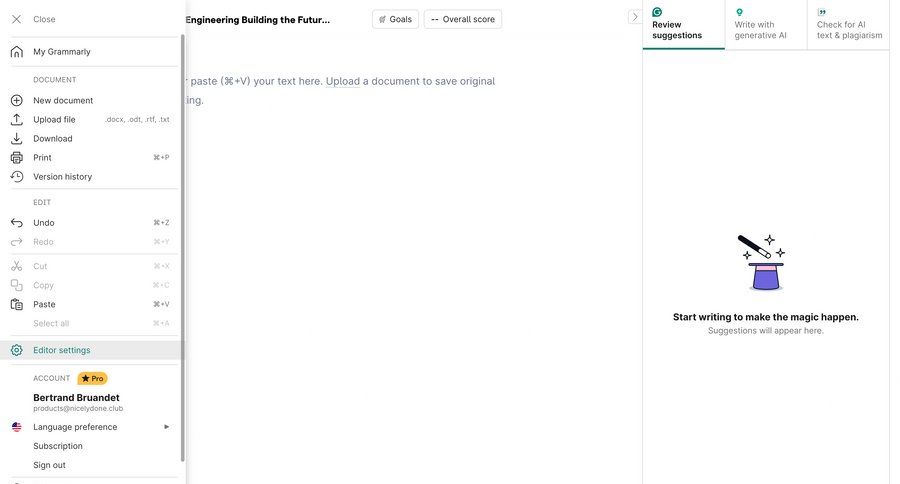Click the Copy pages icon
The image size is (900, 484).
(17, 285)
